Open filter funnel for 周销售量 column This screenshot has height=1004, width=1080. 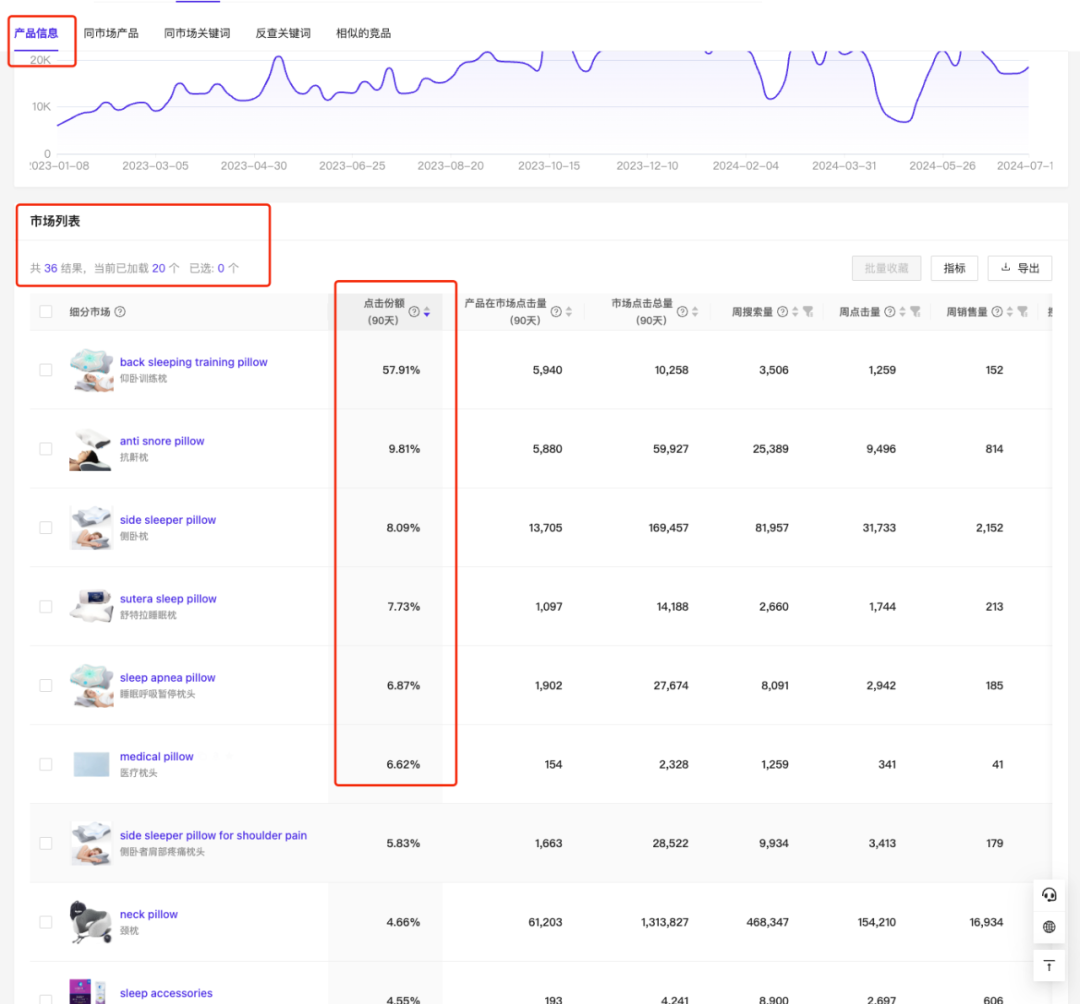[1023, 312]
